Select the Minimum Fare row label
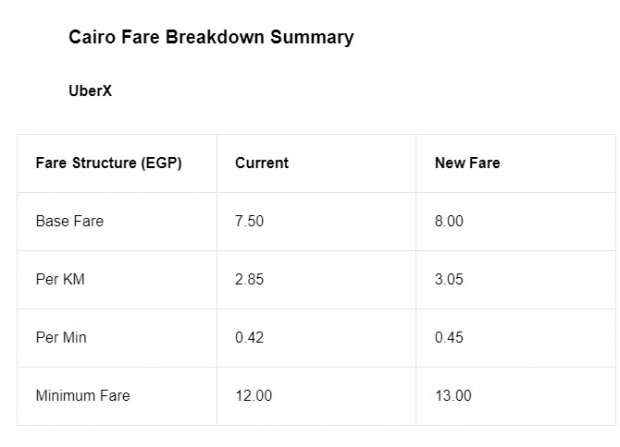Image resolution: width=620 pixels, height=447 pixels. [x=83, y=396]
